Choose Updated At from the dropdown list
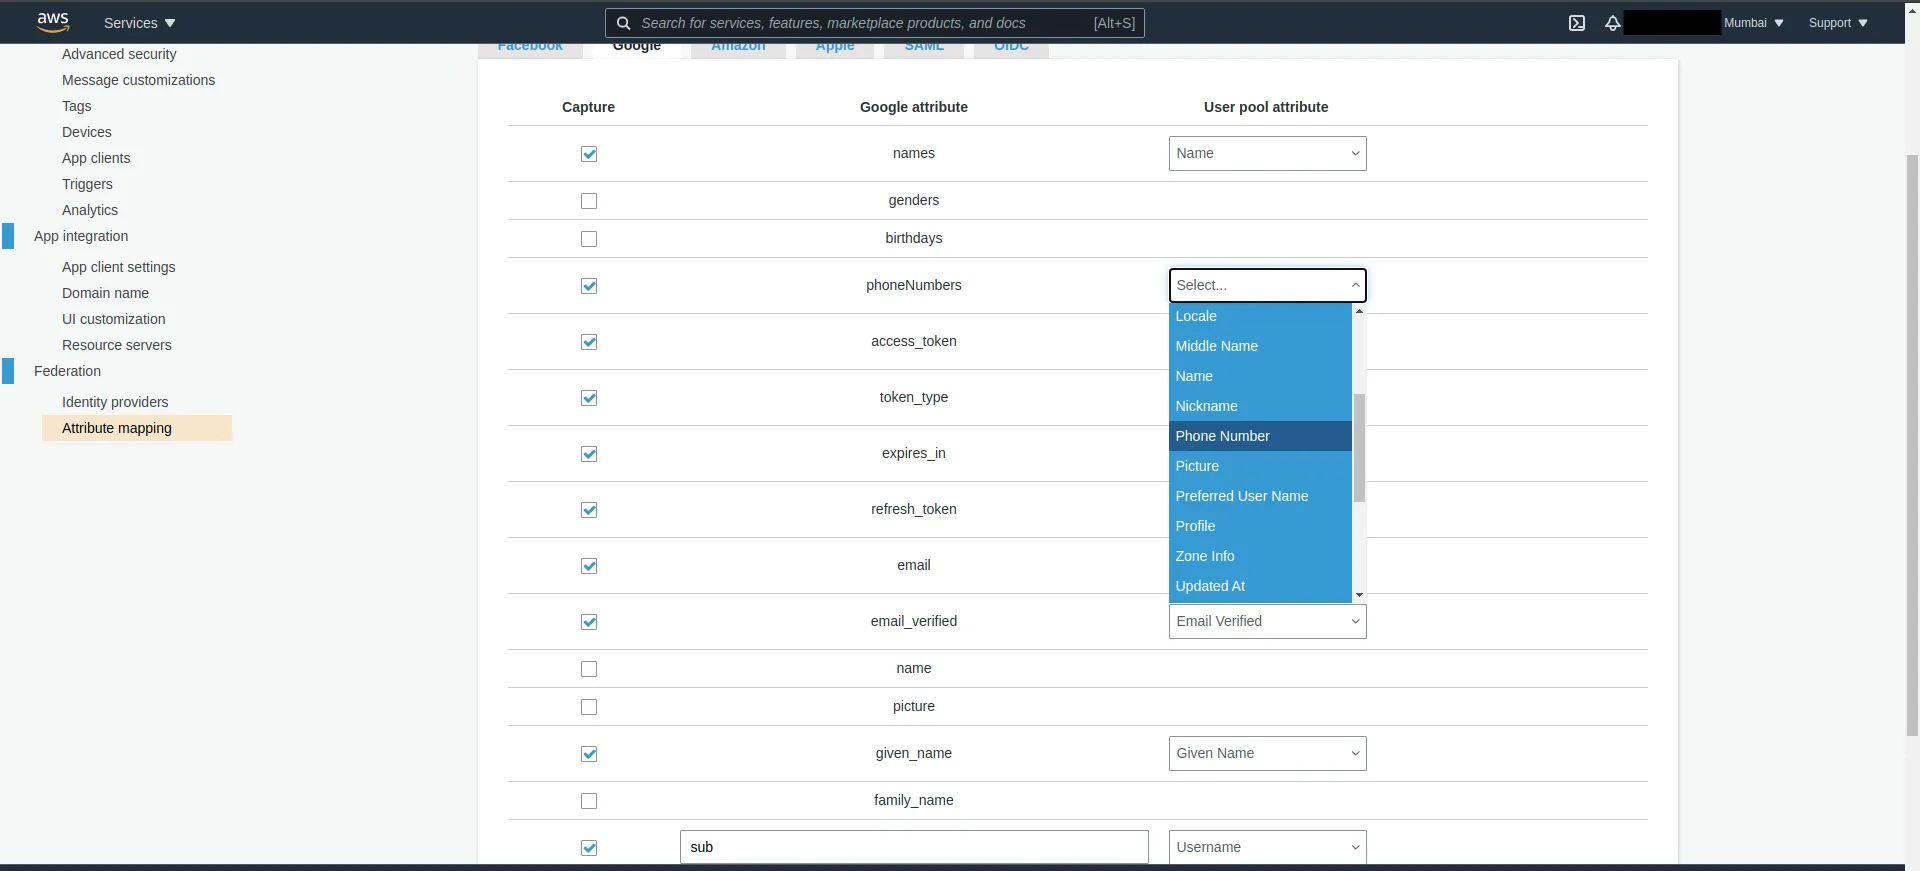Viewport: 1920px width, 871px height. tap(1260, 586)
